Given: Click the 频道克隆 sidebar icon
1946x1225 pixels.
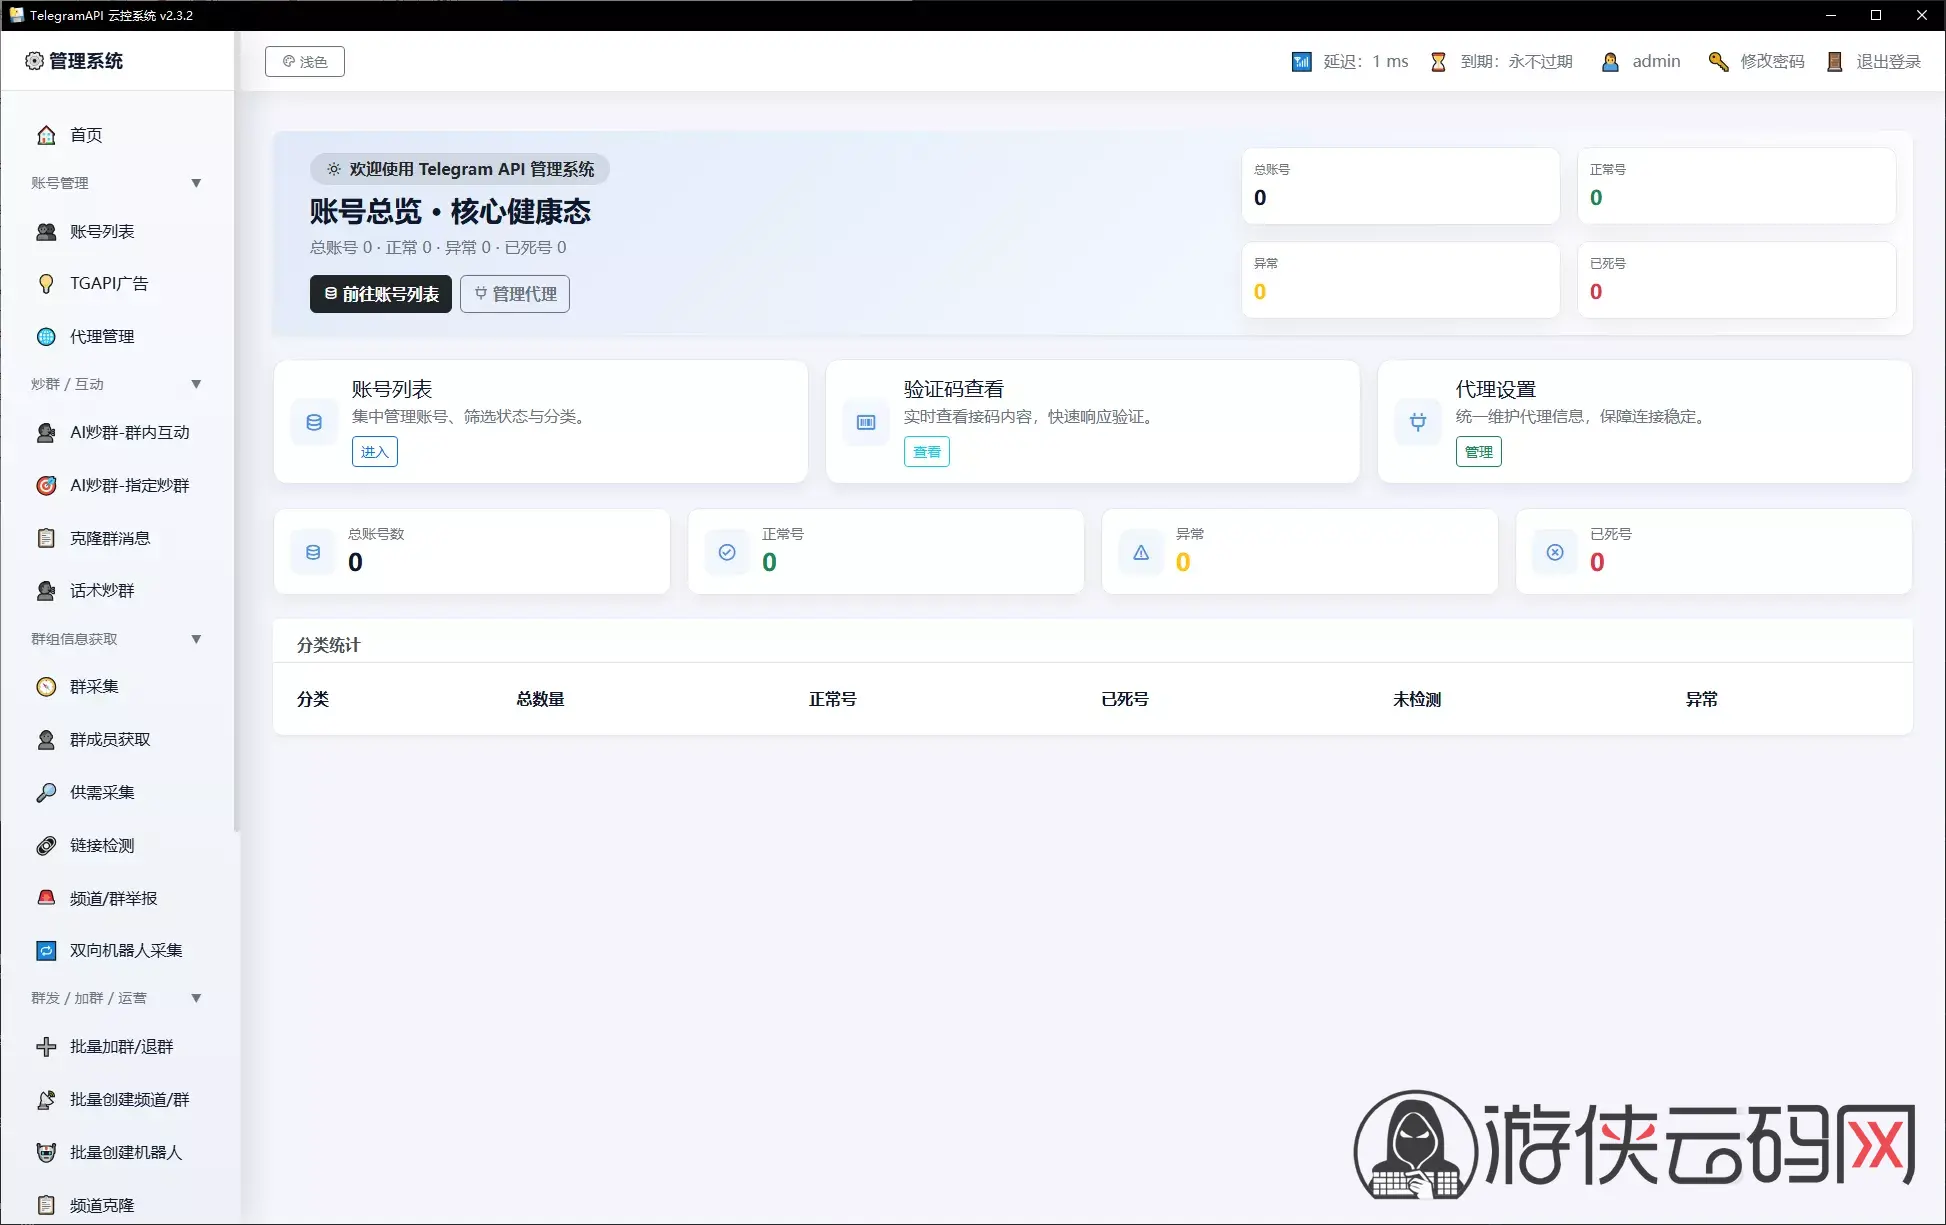Looking at the screenshot, I should (46, 1205).
